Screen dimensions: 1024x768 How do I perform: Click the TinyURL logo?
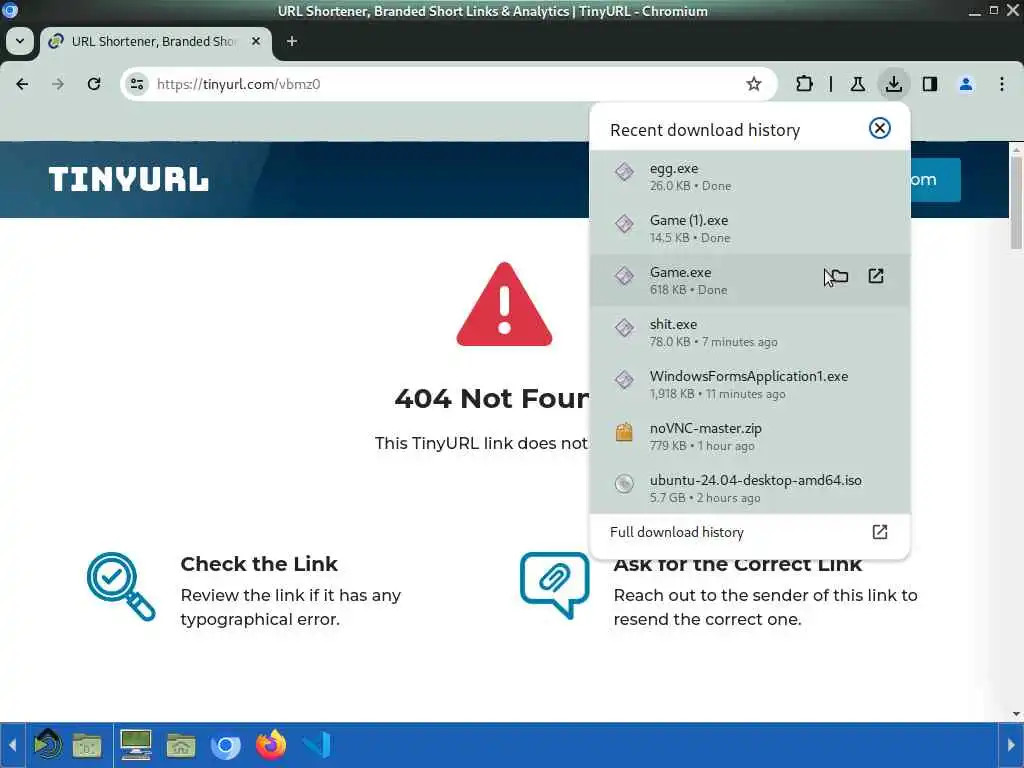tap(129, 179)
